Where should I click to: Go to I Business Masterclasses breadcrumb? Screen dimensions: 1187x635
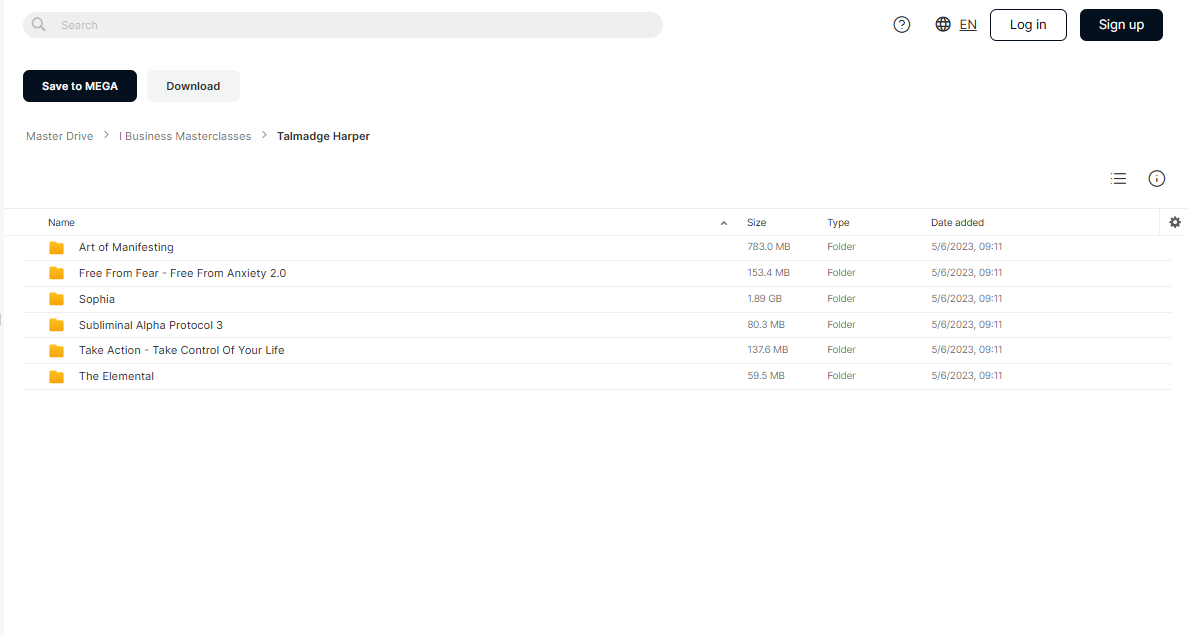click(x=185, y=136)
